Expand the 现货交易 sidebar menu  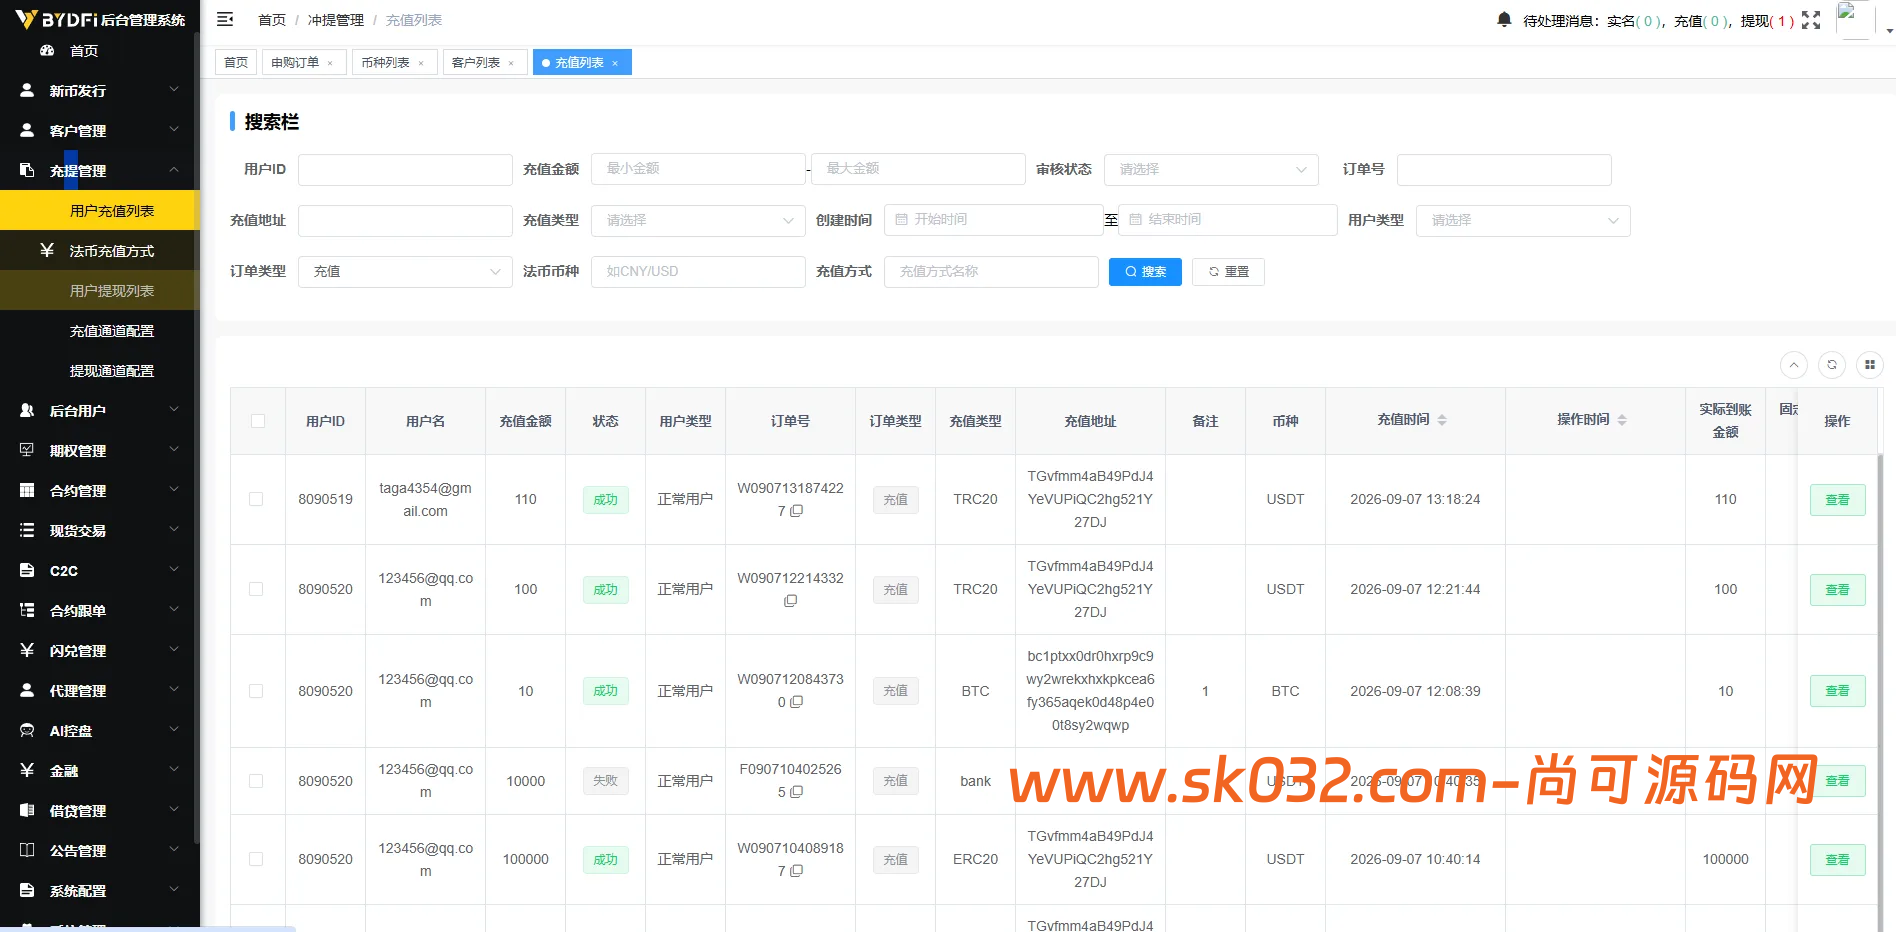click(100, 531)
